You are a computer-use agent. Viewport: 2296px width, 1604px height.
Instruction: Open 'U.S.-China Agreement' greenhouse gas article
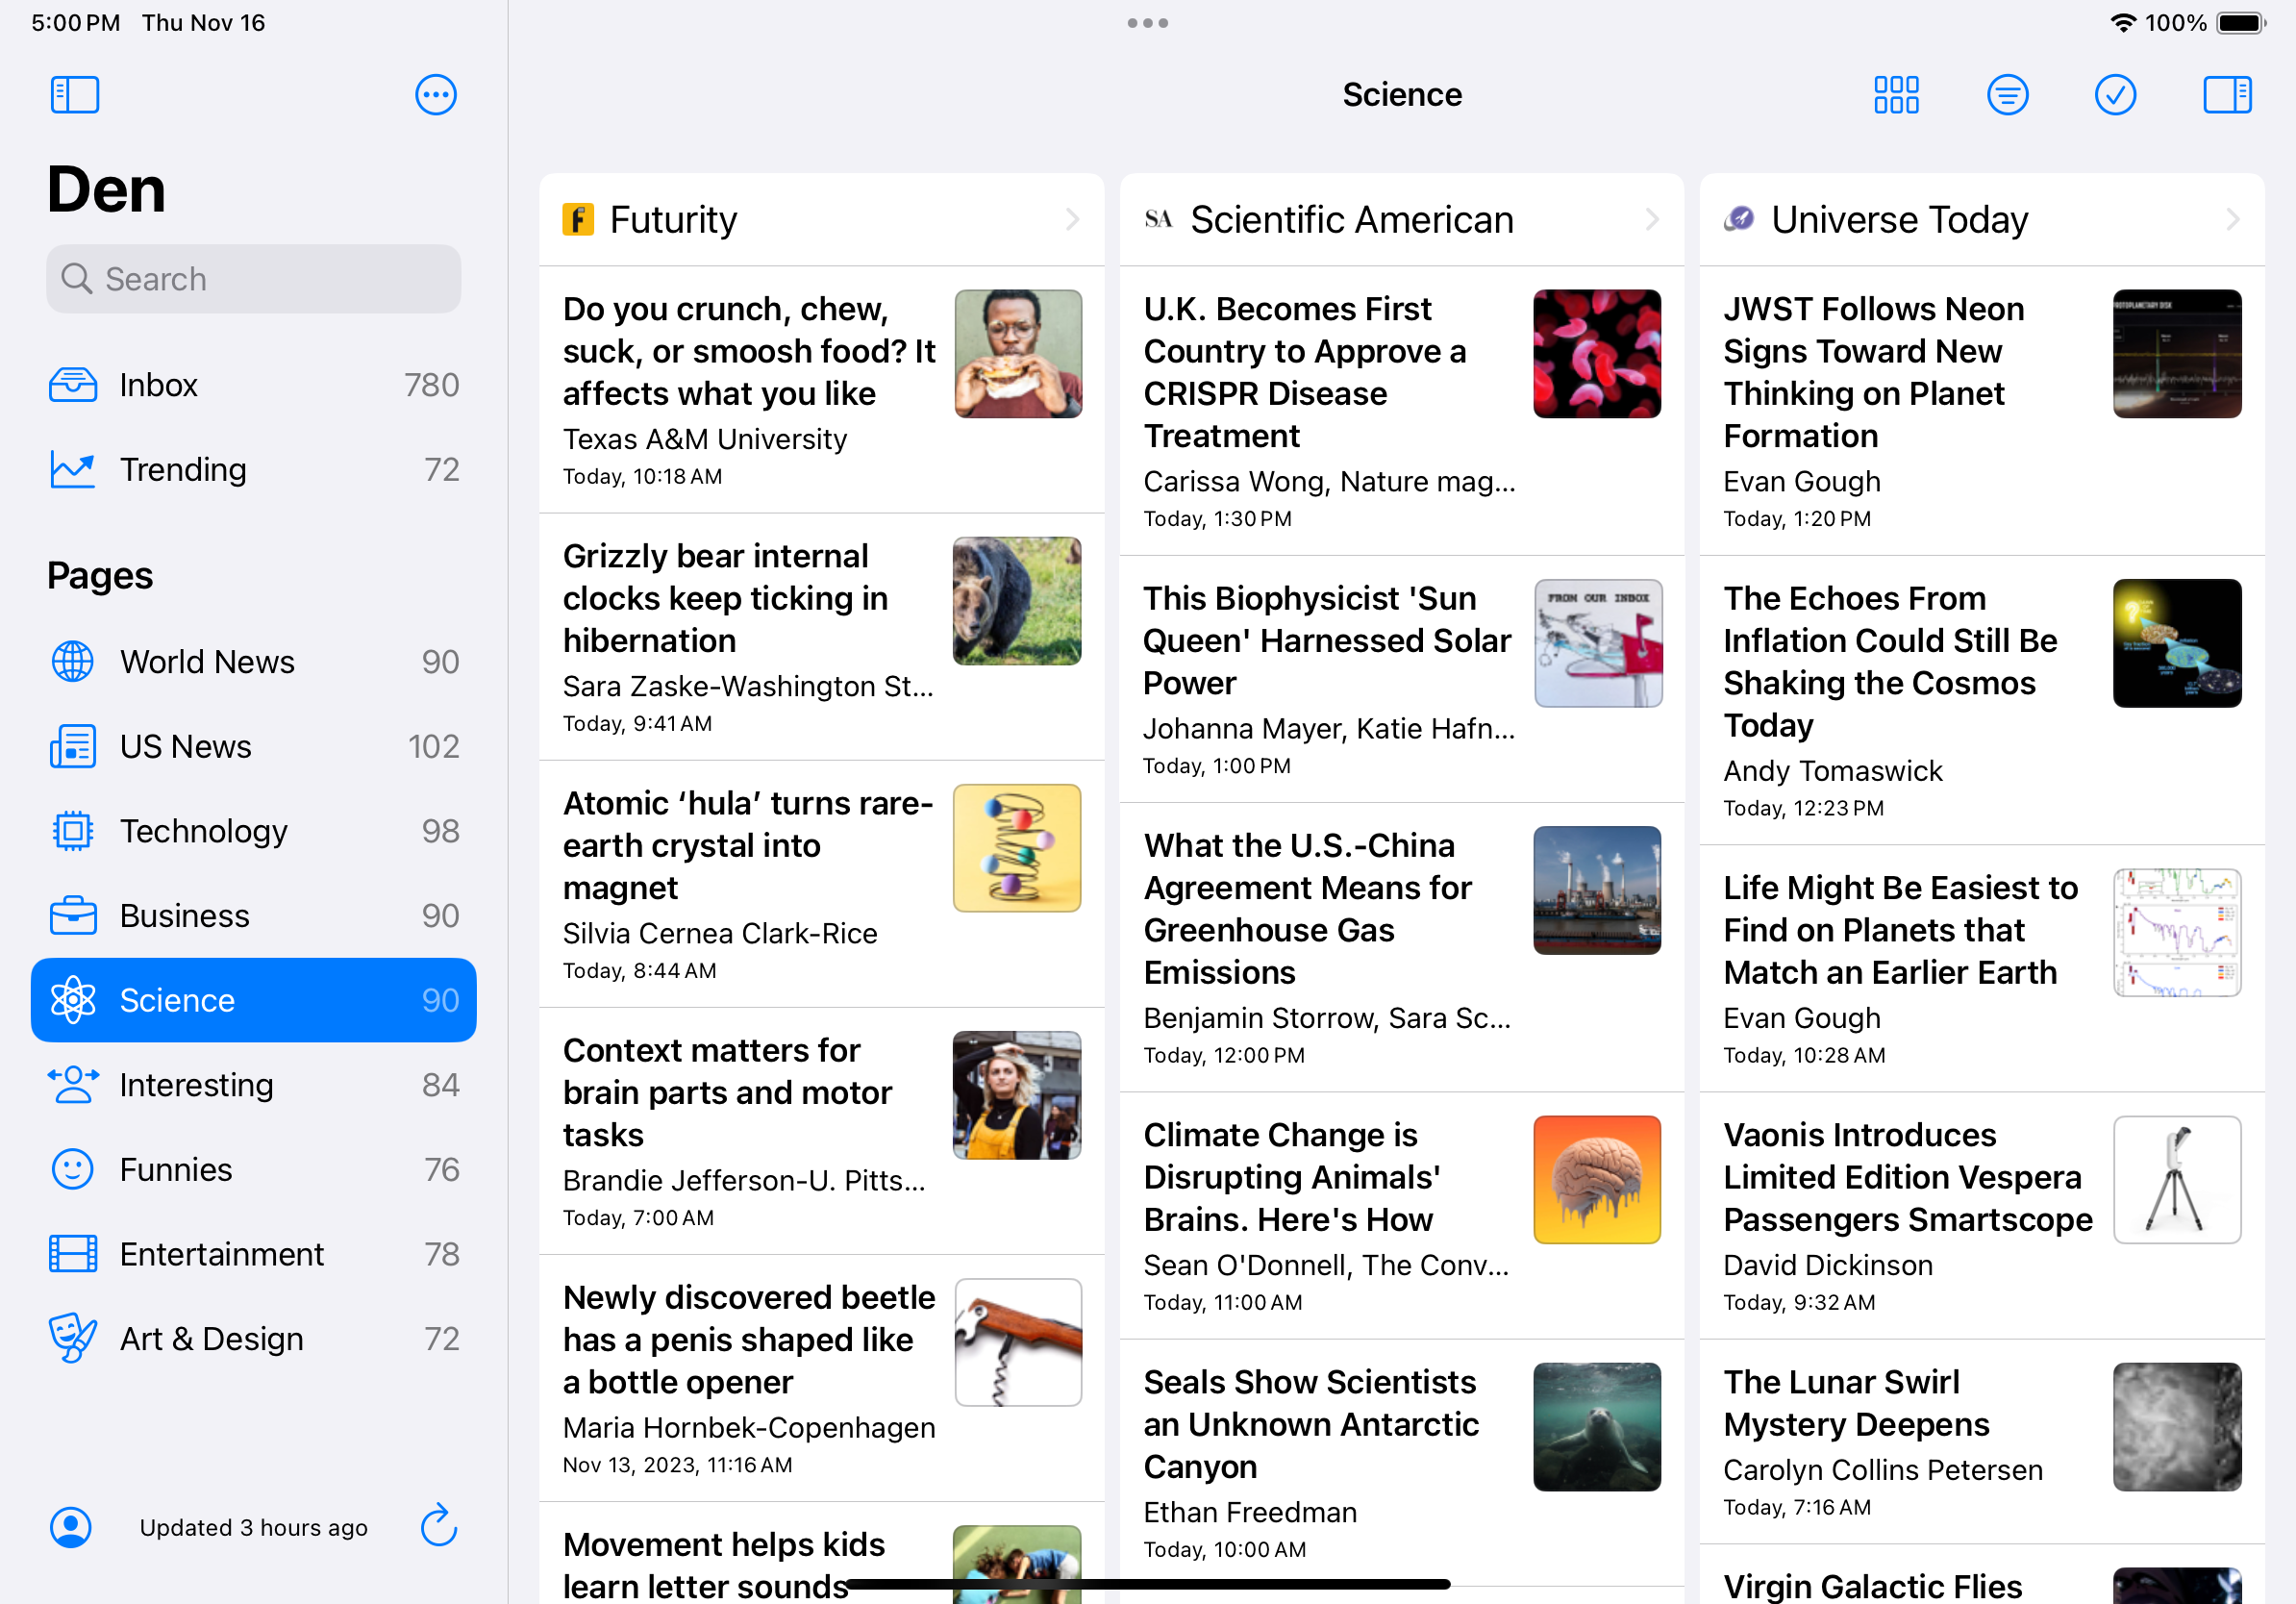pyautogui.click(x=1401, y=947)
